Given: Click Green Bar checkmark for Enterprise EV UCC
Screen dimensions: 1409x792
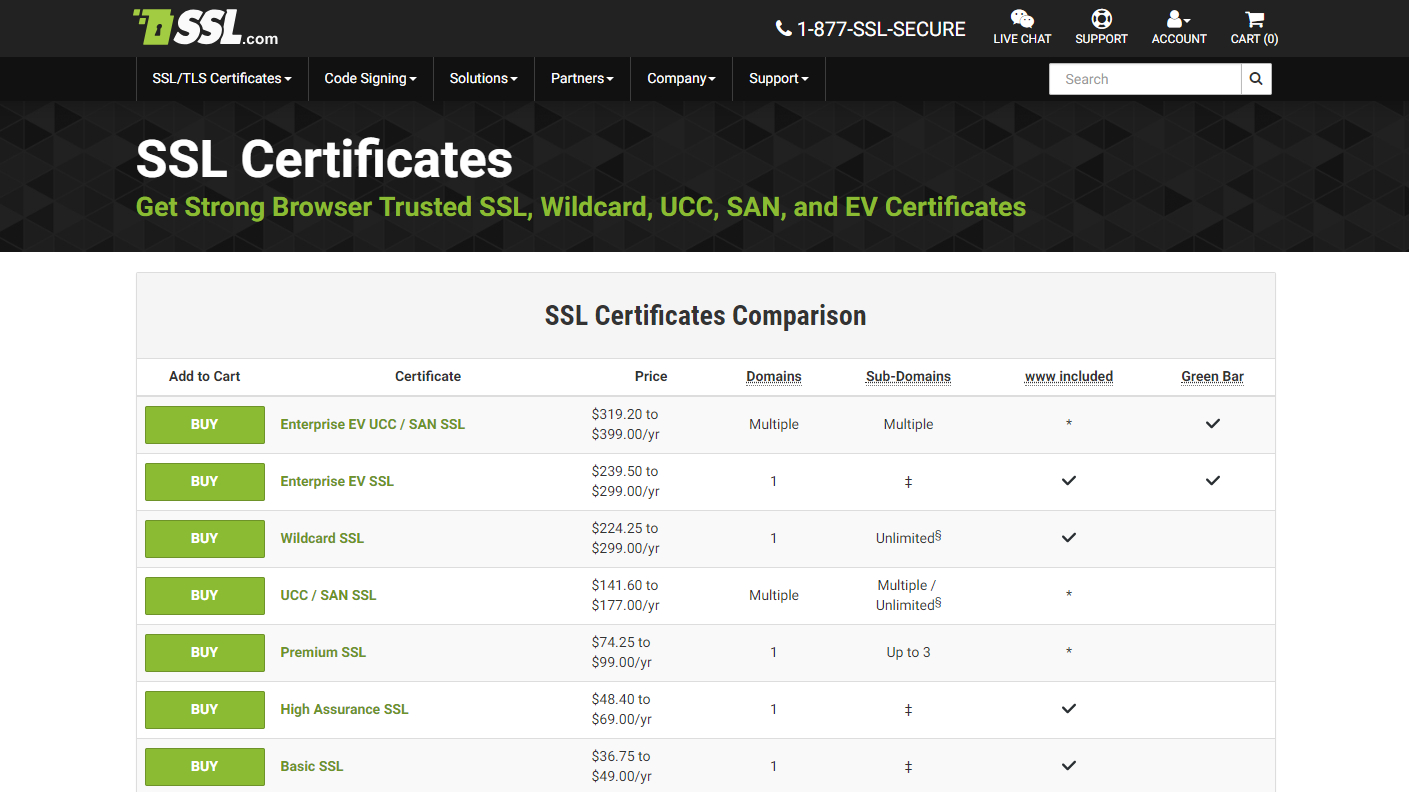Looking at the screenshot, I should coord(1213,424).
